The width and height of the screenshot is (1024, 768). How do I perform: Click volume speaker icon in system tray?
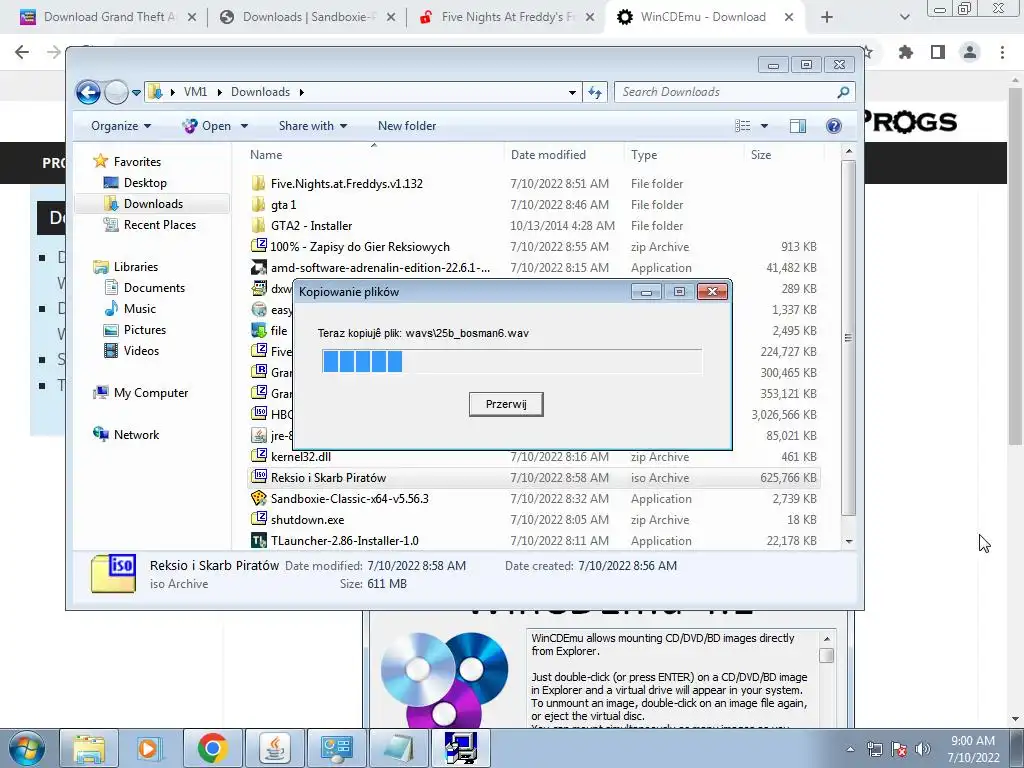click(923, 749)
